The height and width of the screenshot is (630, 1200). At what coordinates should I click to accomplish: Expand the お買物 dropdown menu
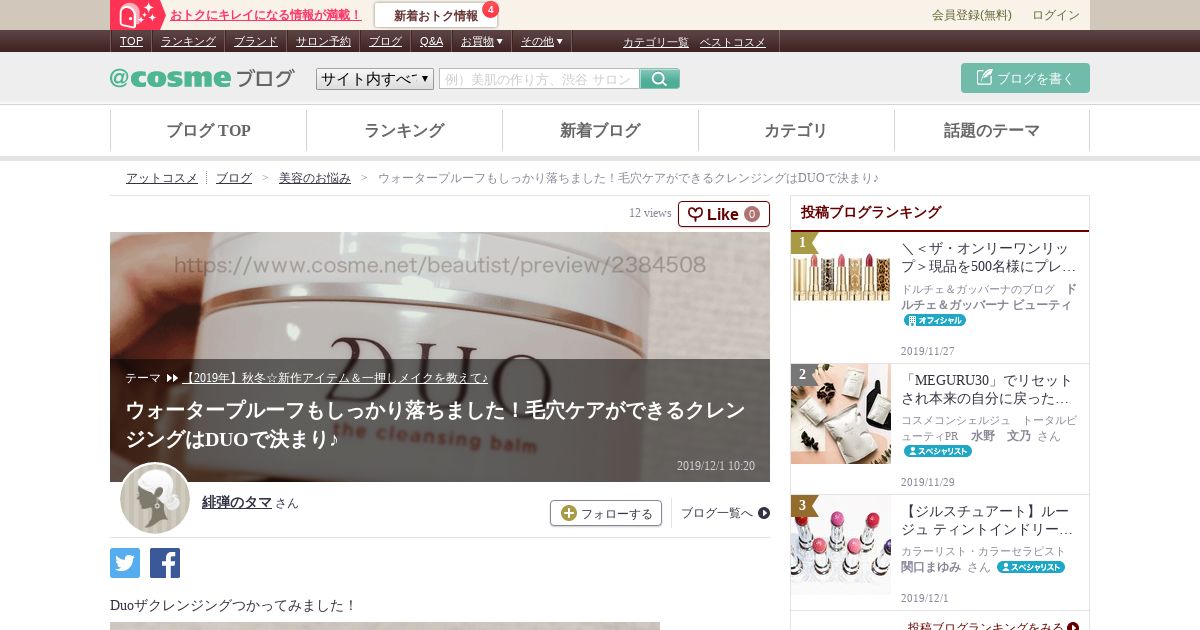[481, 41]
